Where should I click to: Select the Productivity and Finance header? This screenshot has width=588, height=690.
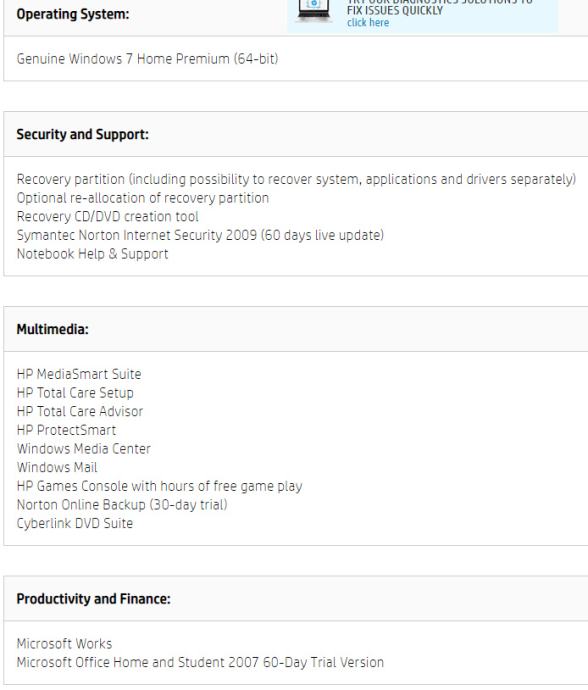tap(93, 599)
